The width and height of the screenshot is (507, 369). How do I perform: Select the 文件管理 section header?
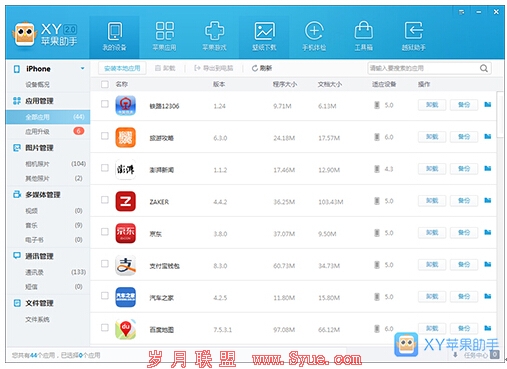tap(39, 303)
